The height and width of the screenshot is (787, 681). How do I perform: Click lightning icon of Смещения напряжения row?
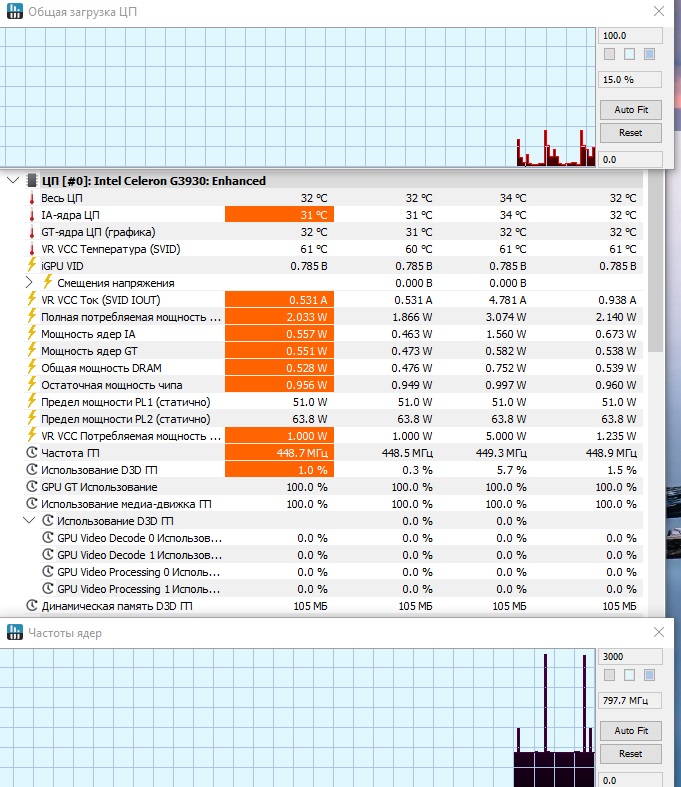pyautogui.click(x=48, y=282)
